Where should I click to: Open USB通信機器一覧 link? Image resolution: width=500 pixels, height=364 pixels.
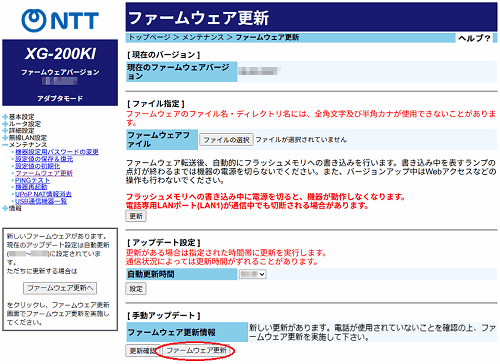(41, 201)
